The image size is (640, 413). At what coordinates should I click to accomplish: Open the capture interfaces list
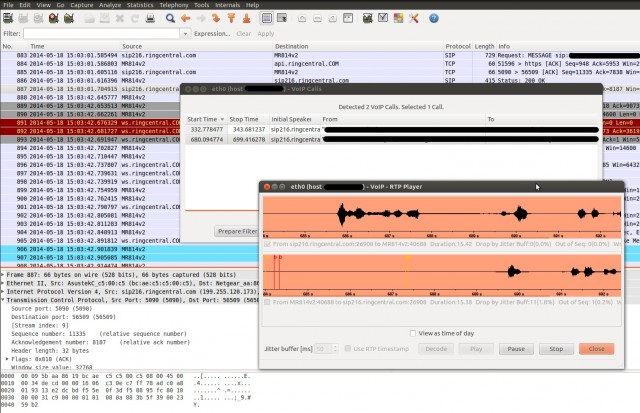[8, 18]
